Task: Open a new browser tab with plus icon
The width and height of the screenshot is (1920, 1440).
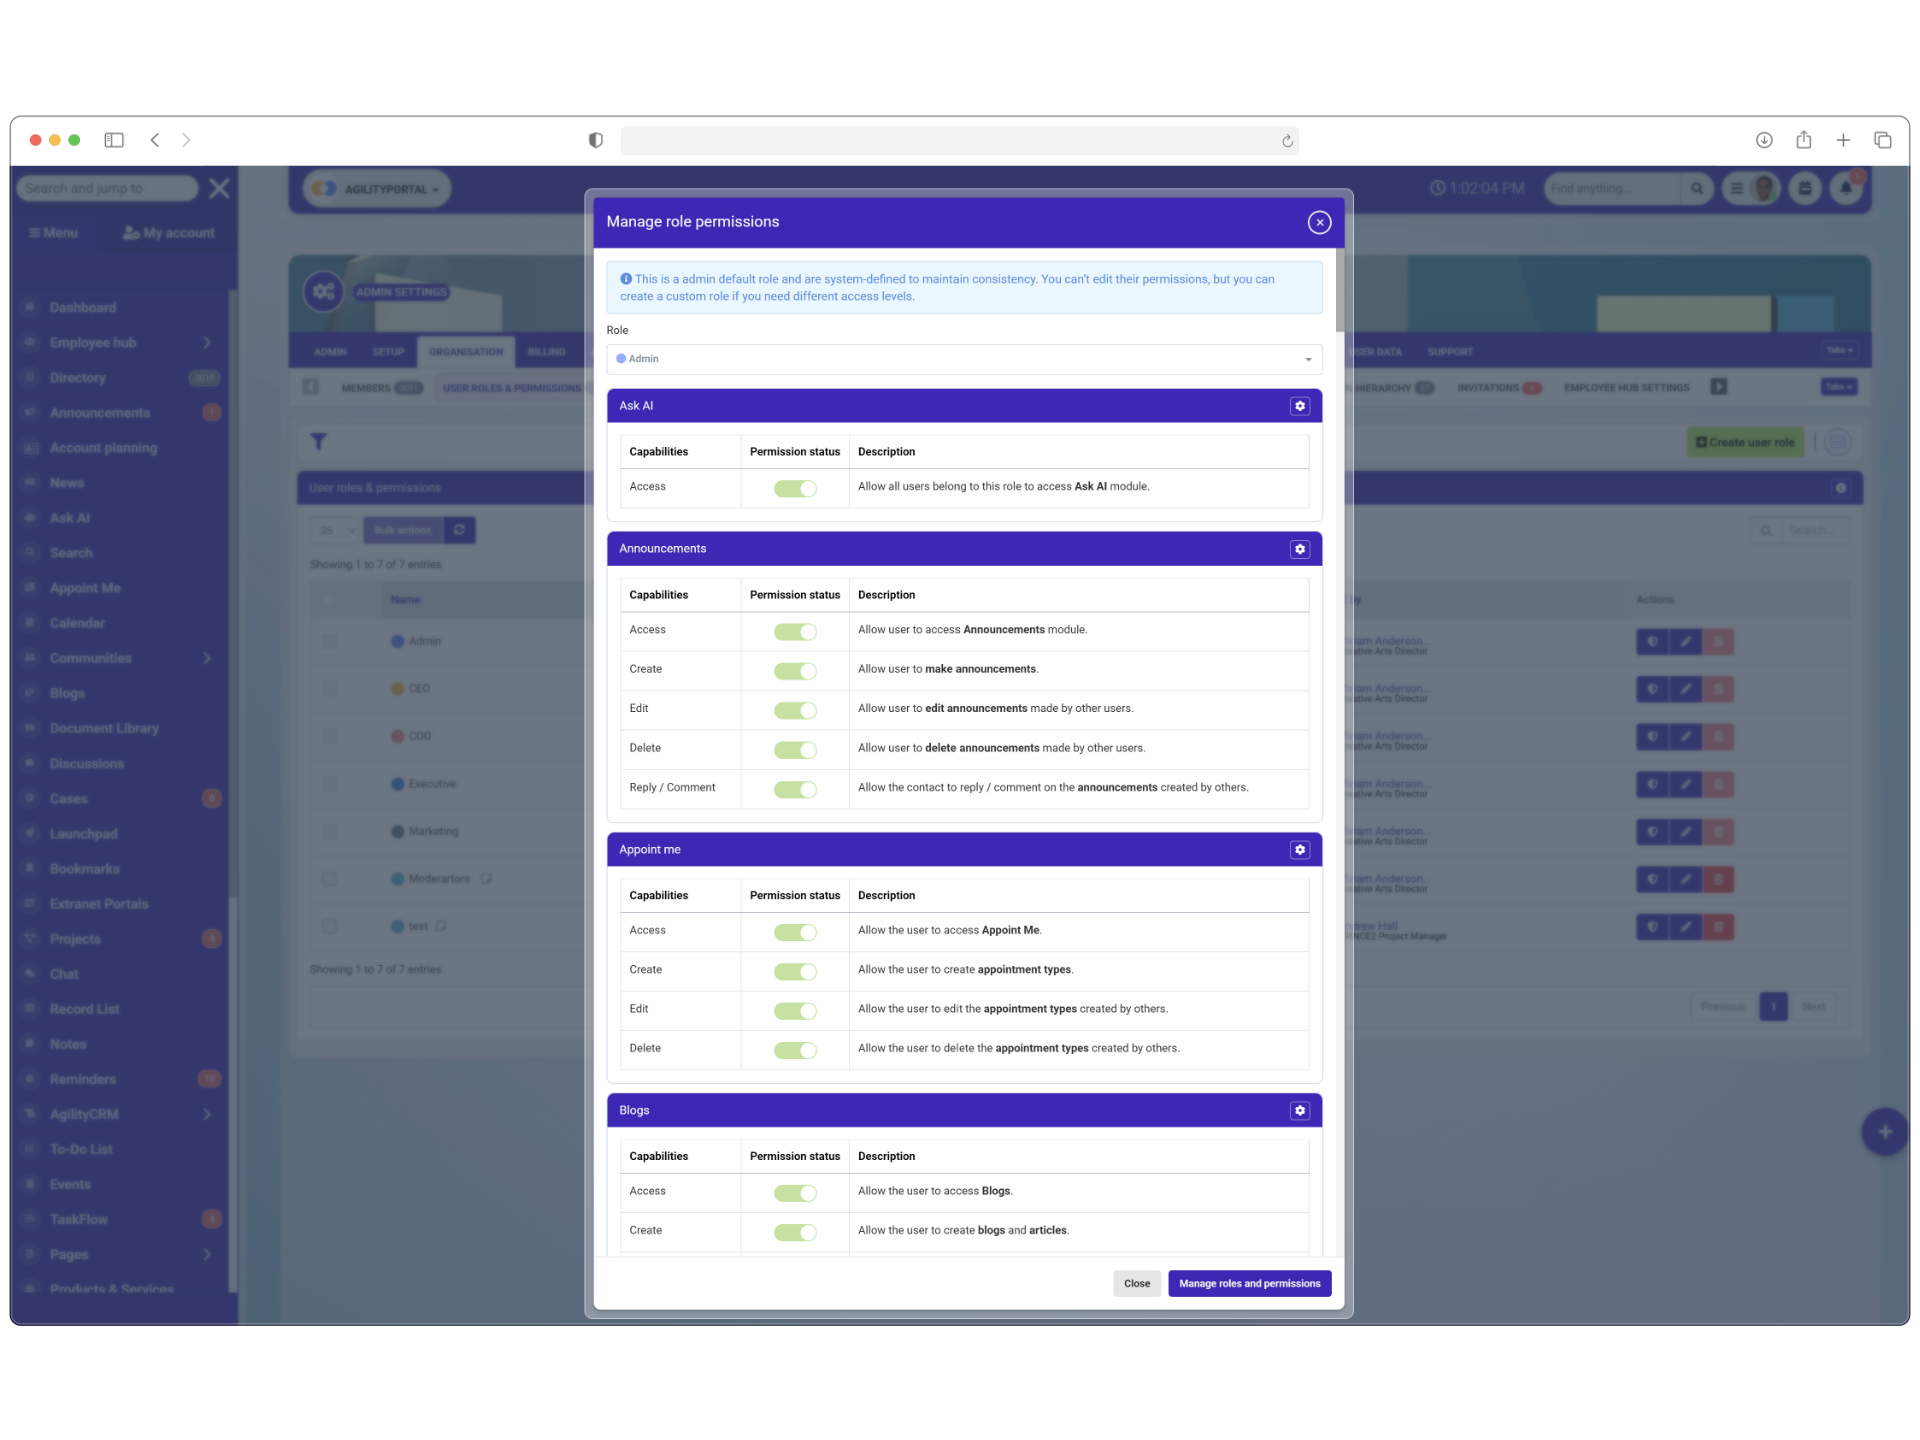Action: tap(1842, 140)
